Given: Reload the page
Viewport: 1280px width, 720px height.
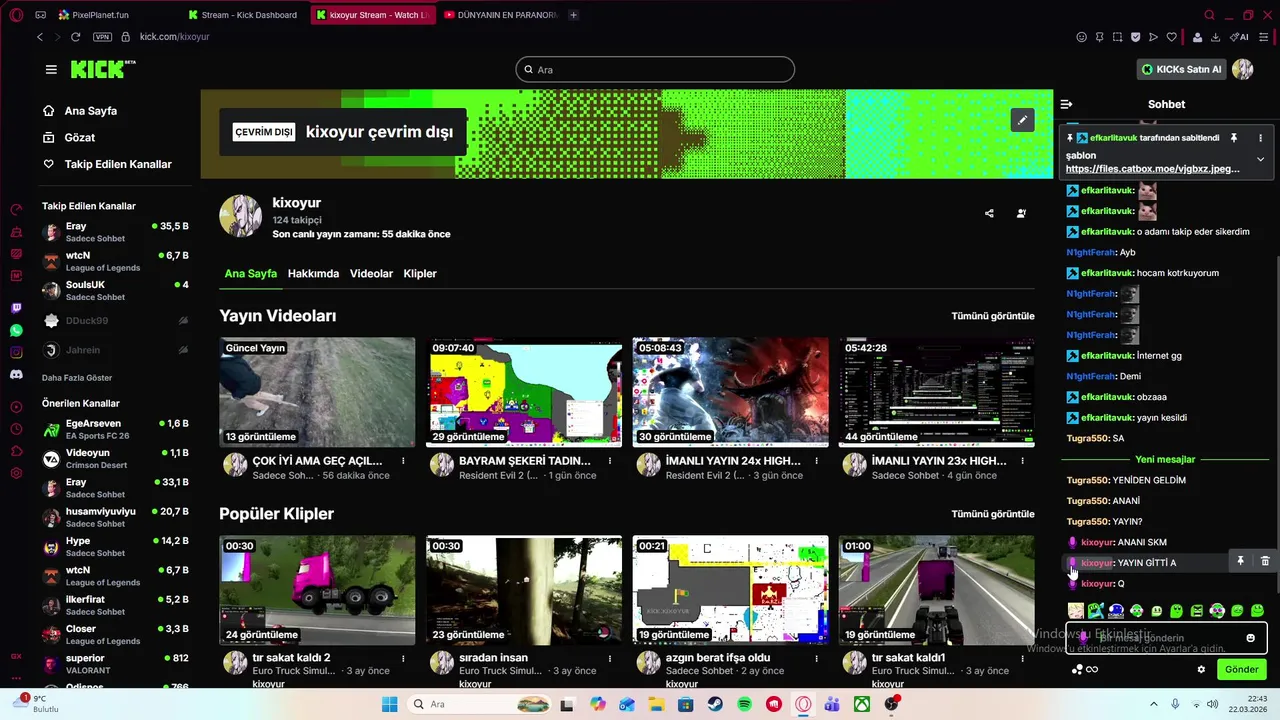Looking at the screenshot, I should coord(75,37).
